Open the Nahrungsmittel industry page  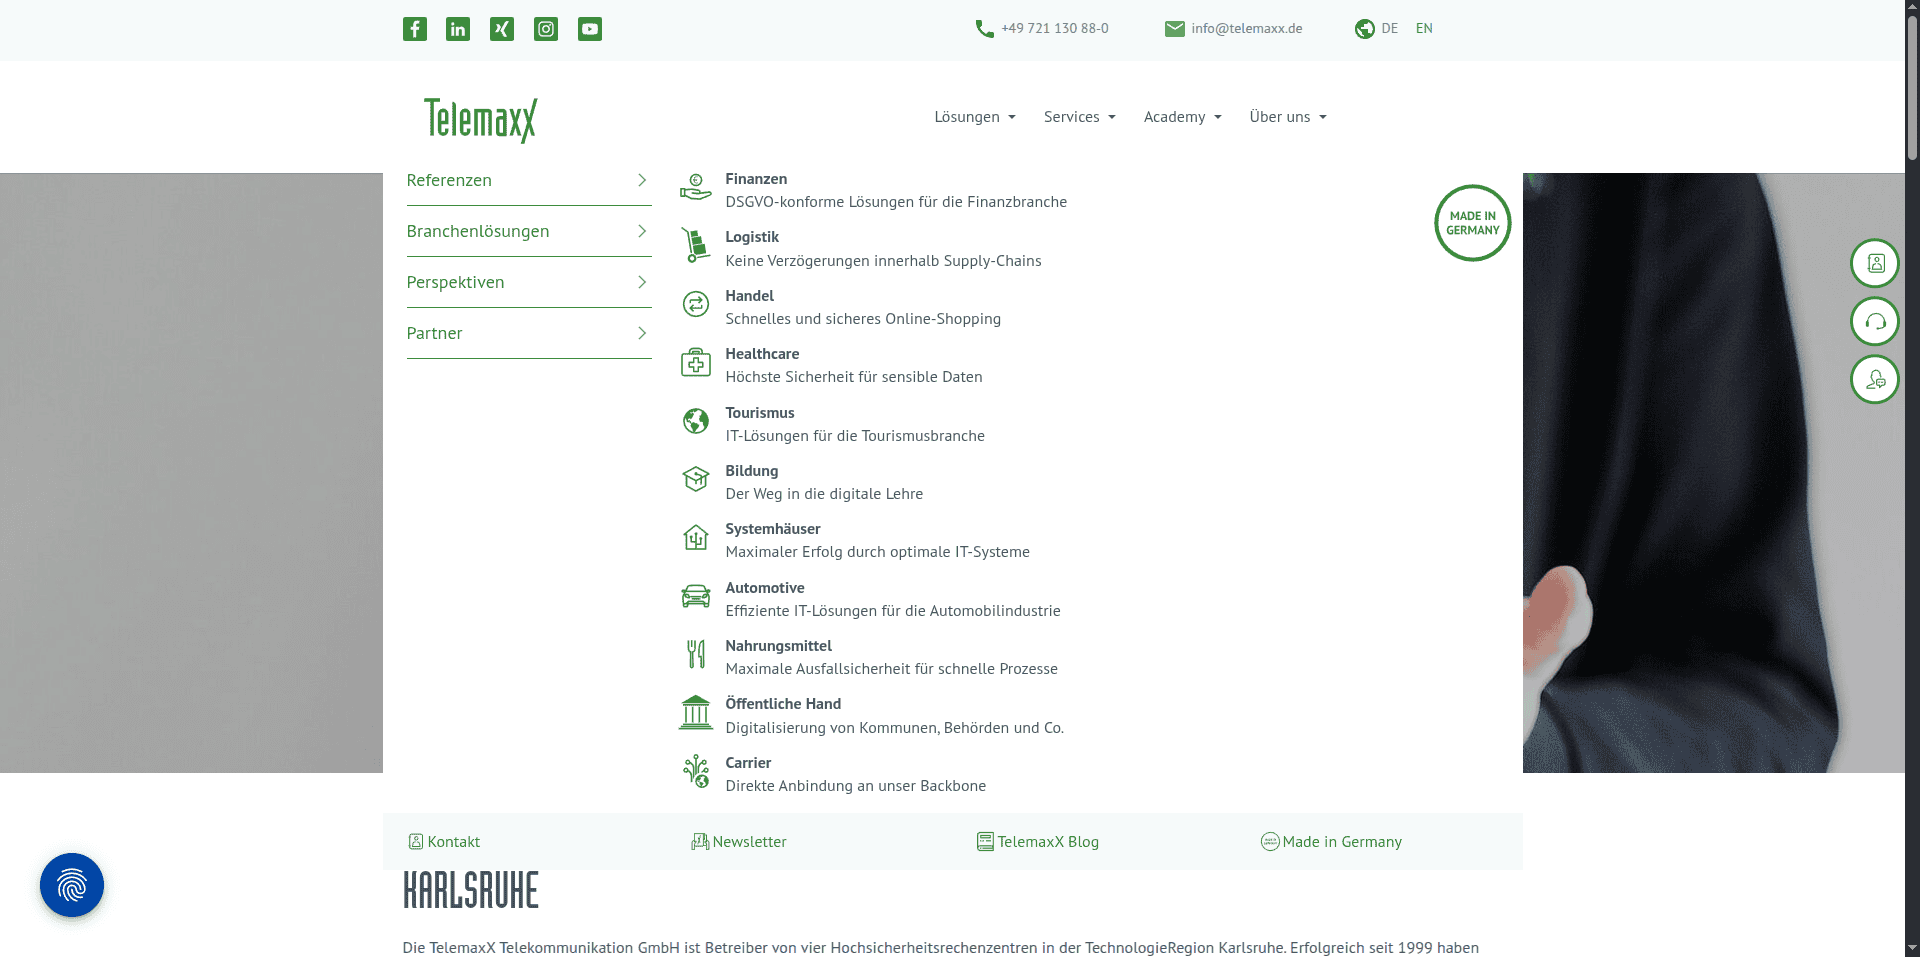779,646
